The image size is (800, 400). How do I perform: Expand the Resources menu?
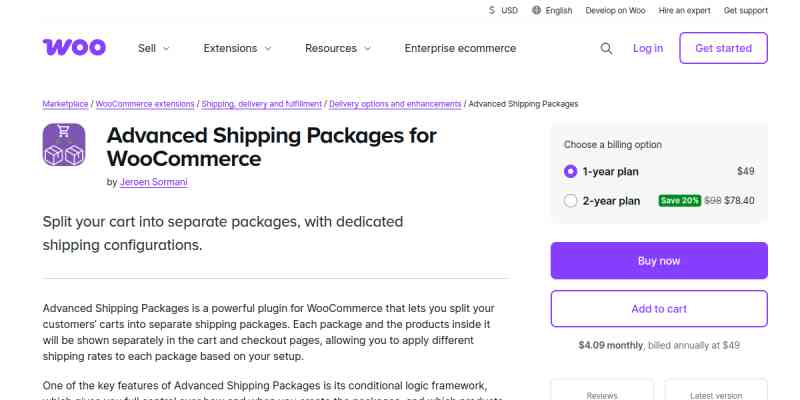click(x=338, y=48)
